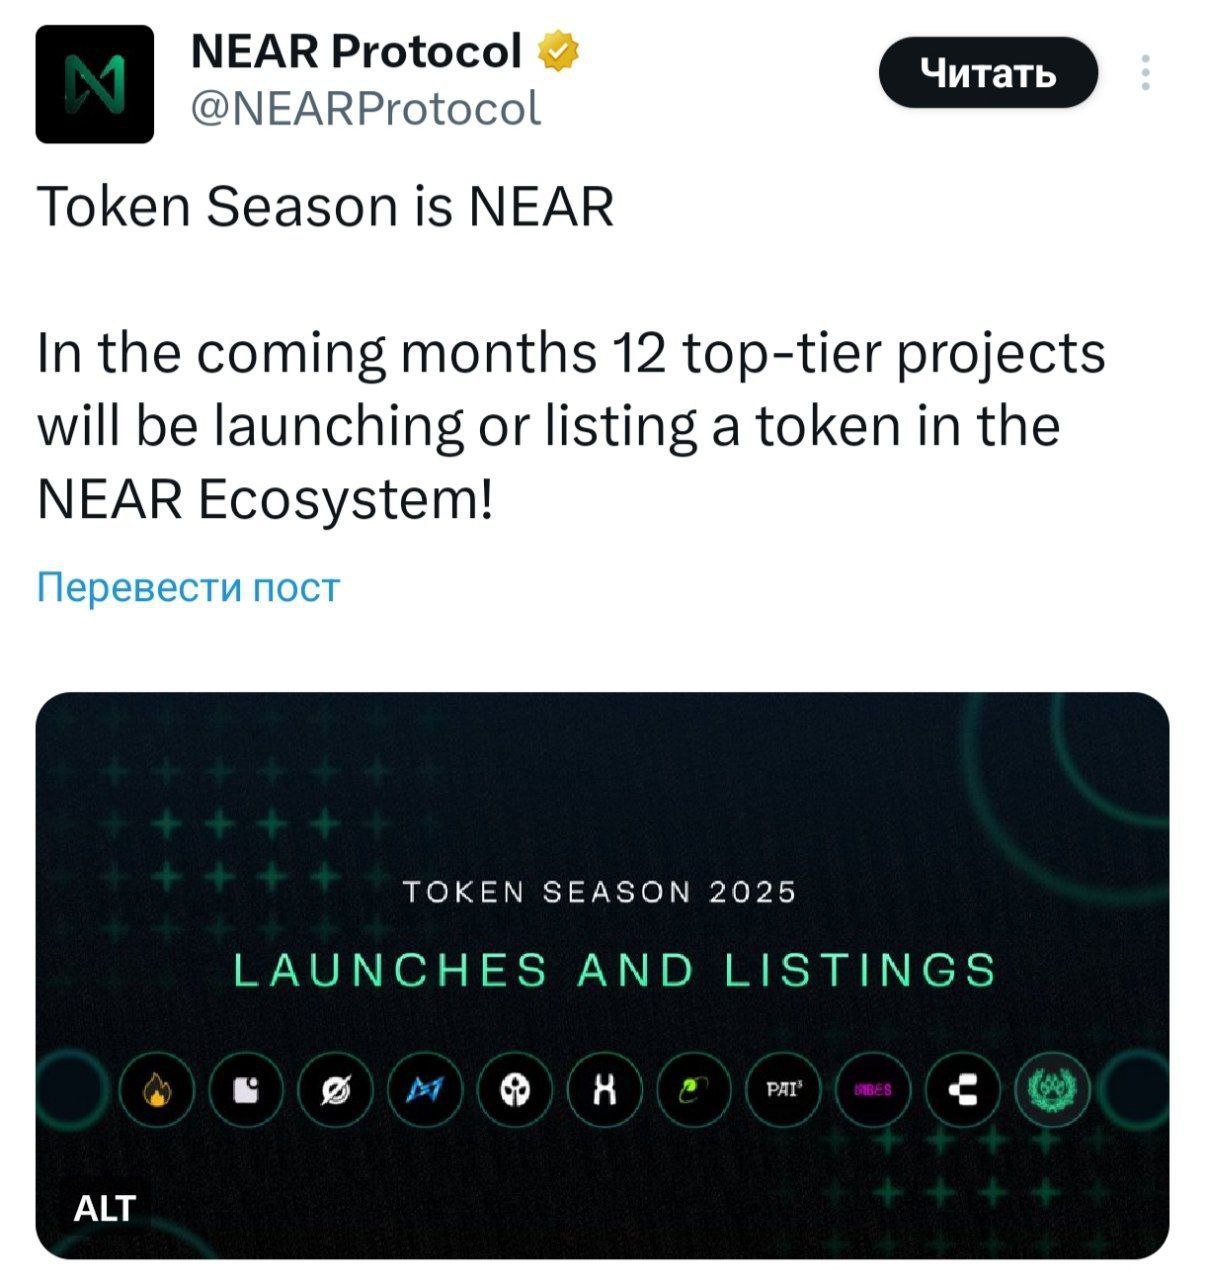Click the H-shaped project logo
Screen dimensions: 1205x1280
pos(603,1089)
